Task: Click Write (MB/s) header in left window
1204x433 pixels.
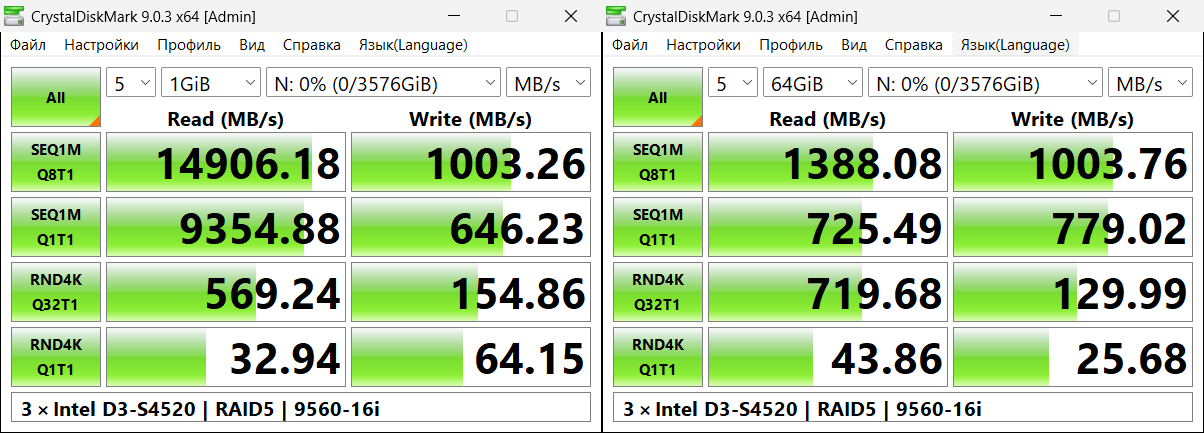Action: 471,119
